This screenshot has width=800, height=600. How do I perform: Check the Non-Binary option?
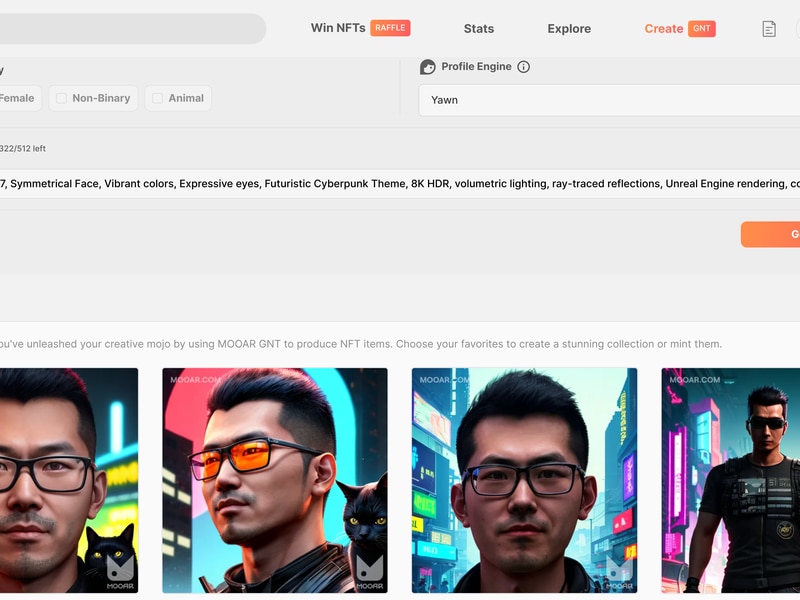click(x=93, y=98)
